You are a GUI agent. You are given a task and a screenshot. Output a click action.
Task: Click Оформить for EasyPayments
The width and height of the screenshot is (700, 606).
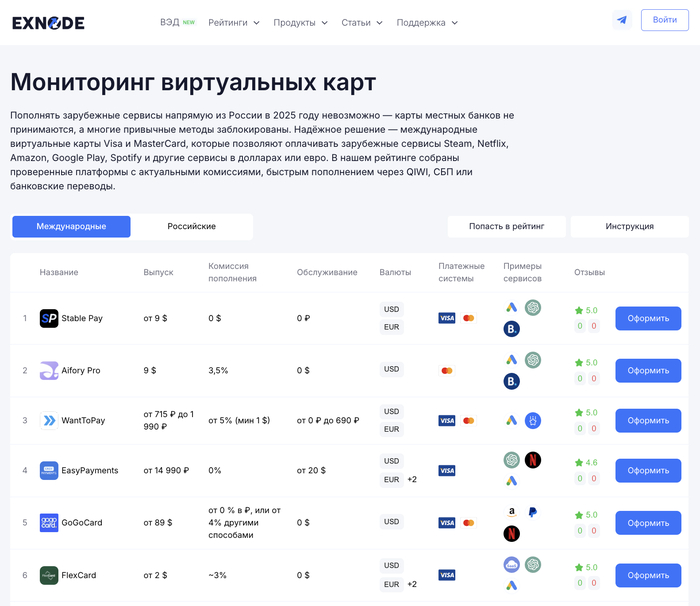[x=648, y=471]
